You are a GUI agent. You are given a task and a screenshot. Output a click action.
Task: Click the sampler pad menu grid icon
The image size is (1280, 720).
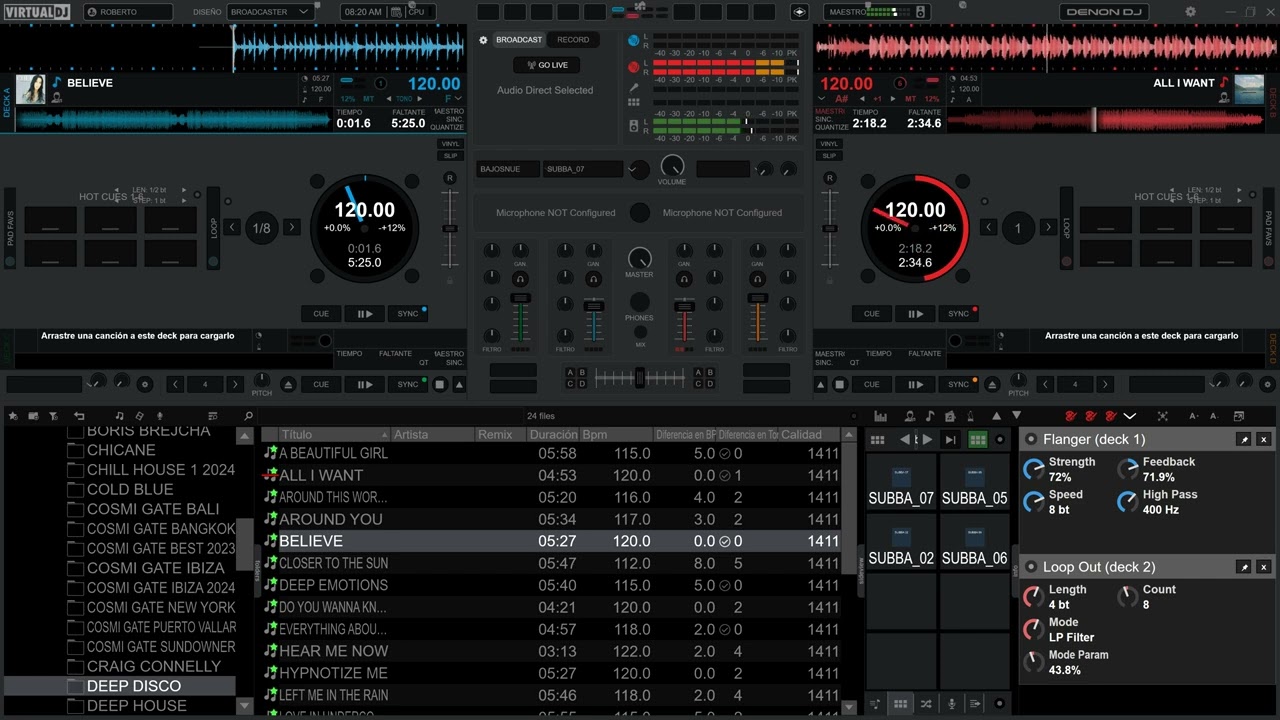[x=877, y=439]
